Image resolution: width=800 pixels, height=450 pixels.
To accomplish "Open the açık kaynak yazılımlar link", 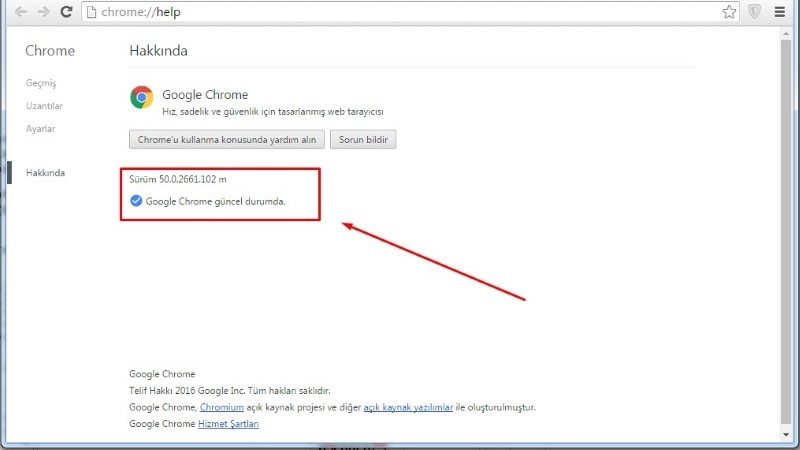I will [408, 407].
